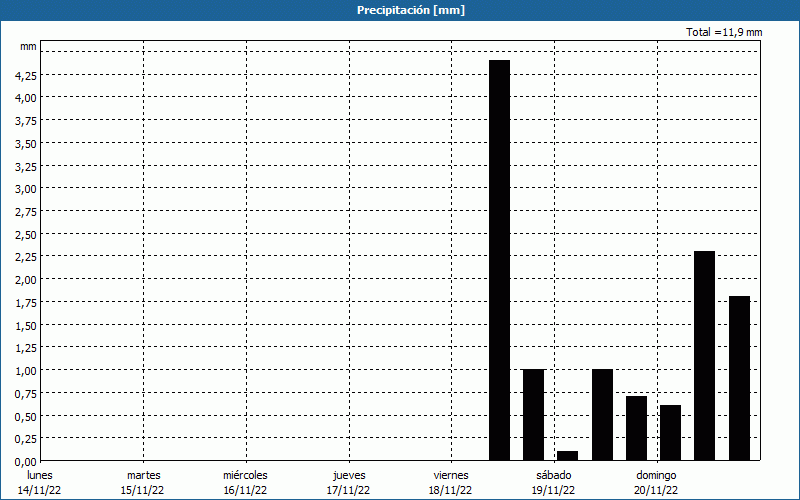Image resolution: width=800 pixels, height=500 pixels.
Task: Select the "15/11/22" date label
Action: coord(143,490)
